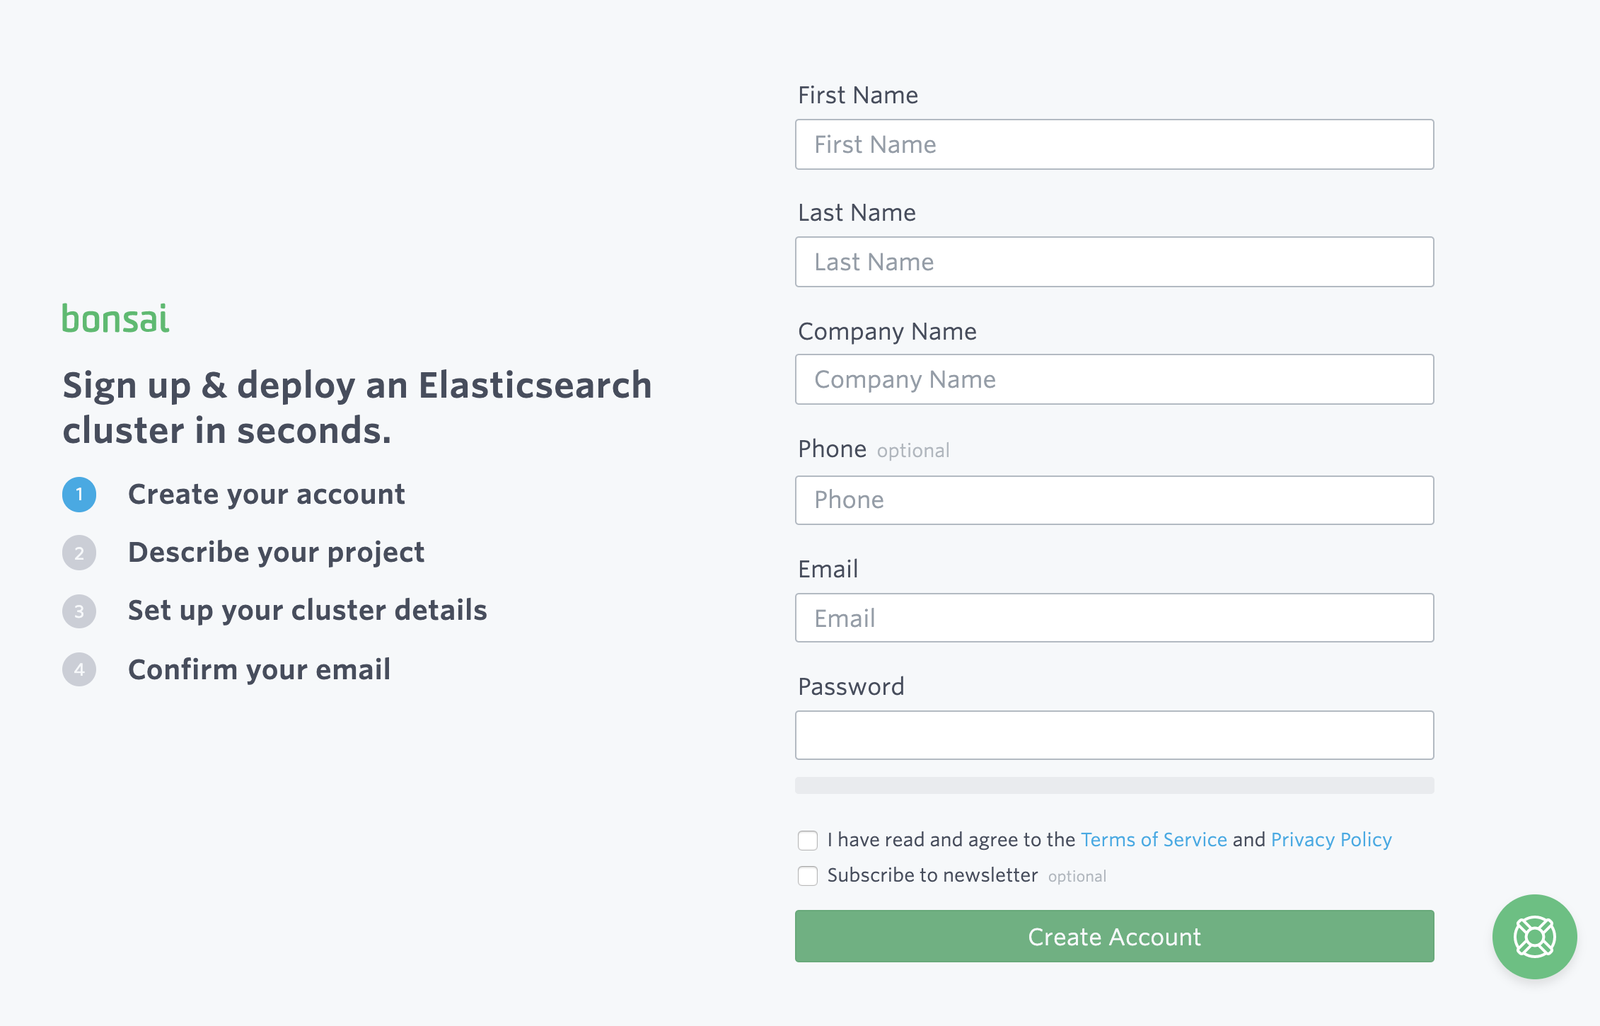Click inside the First Name field
Image resolution: width=1600 pixels, height=1026 pixels.
(x=1114, y=144)
